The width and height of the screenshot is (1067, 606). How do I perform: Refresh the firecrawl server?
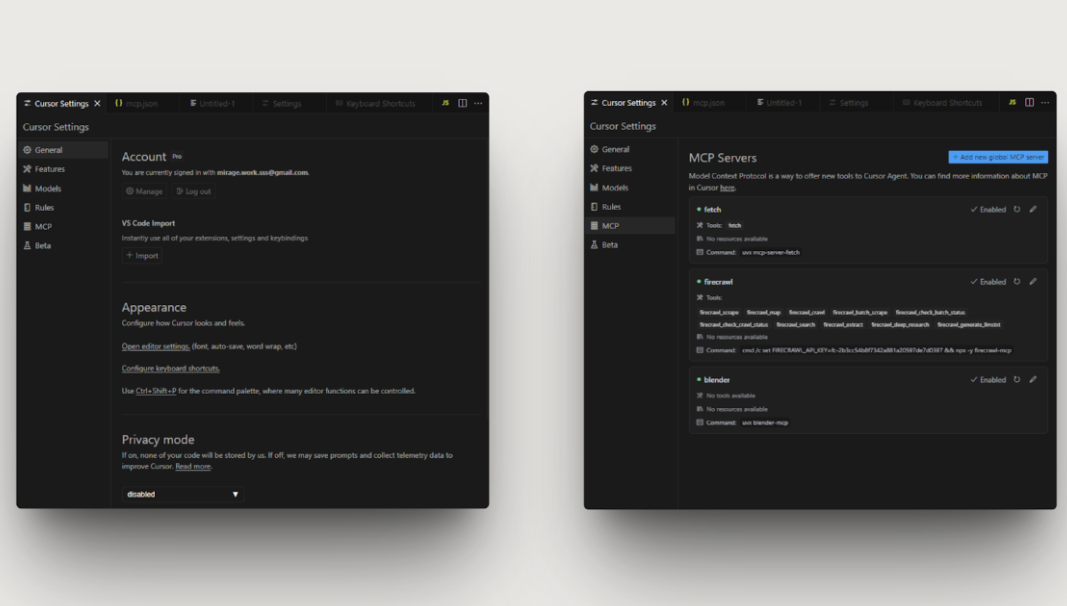pos(1017,282)
